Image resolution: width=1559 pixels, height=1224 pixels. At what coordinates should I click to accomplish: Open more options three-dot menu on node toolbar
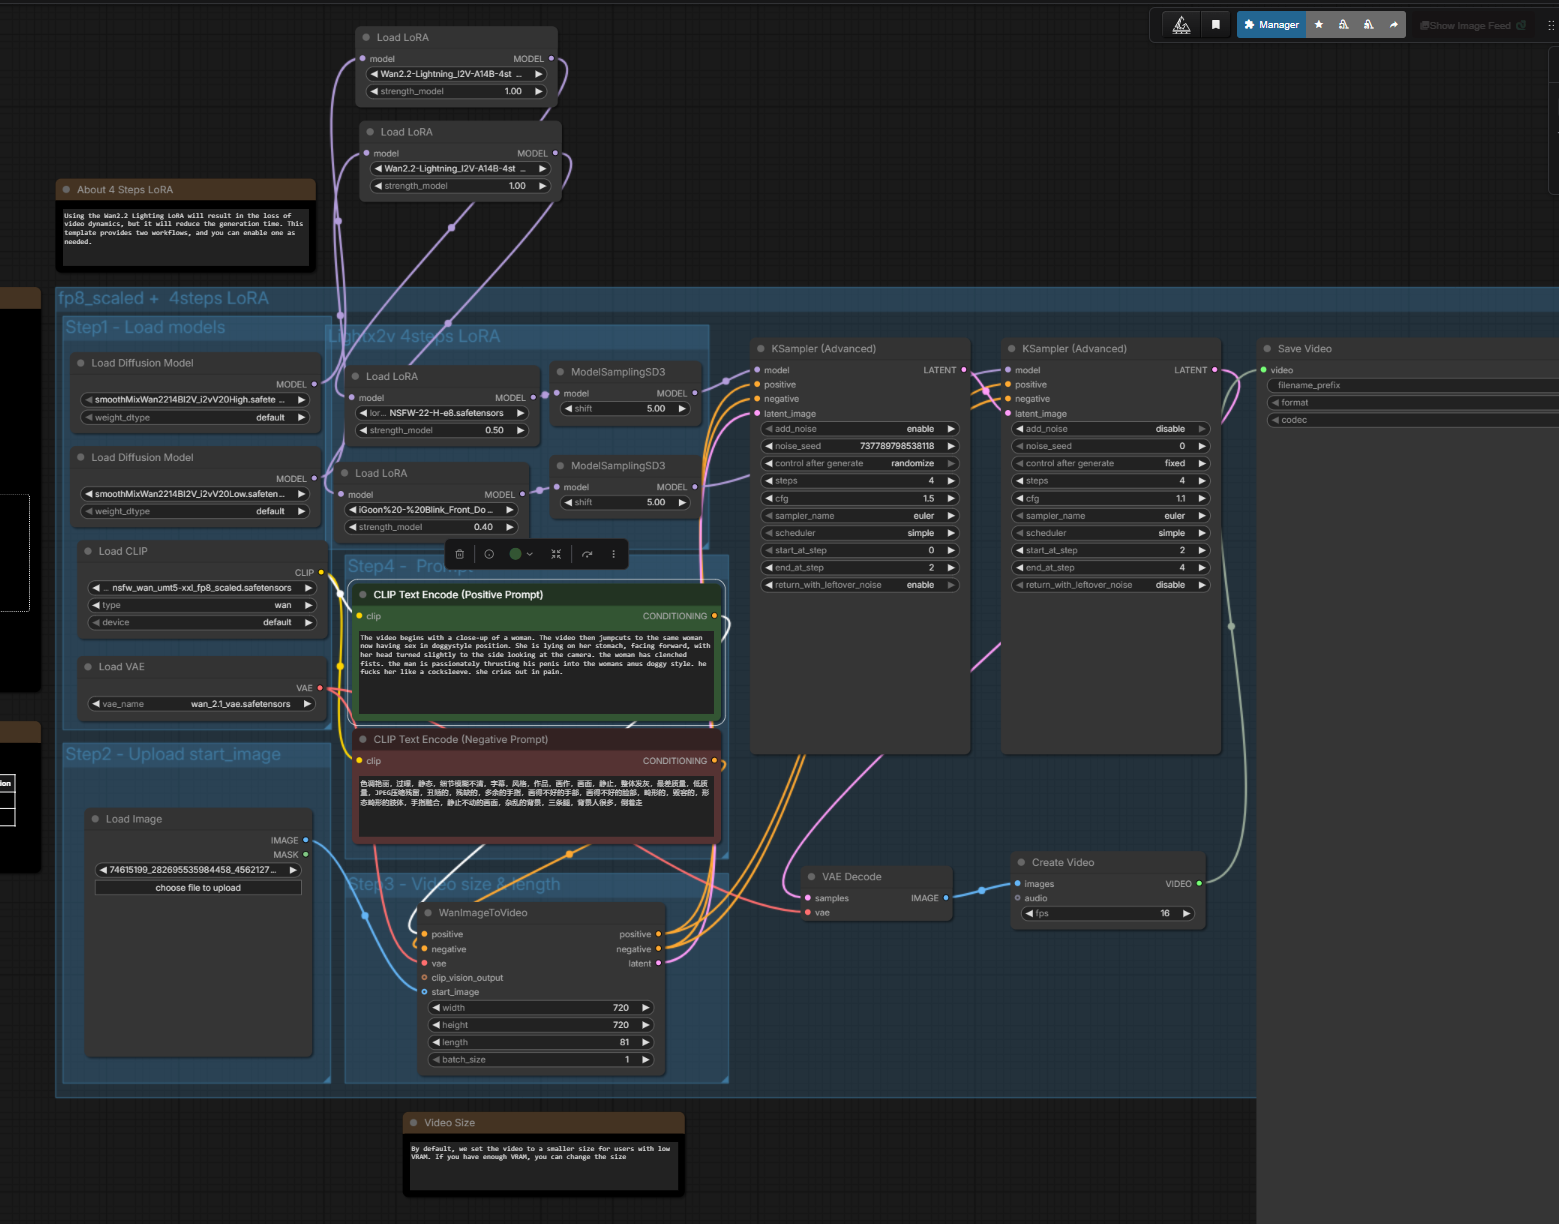tap(614, 554)
